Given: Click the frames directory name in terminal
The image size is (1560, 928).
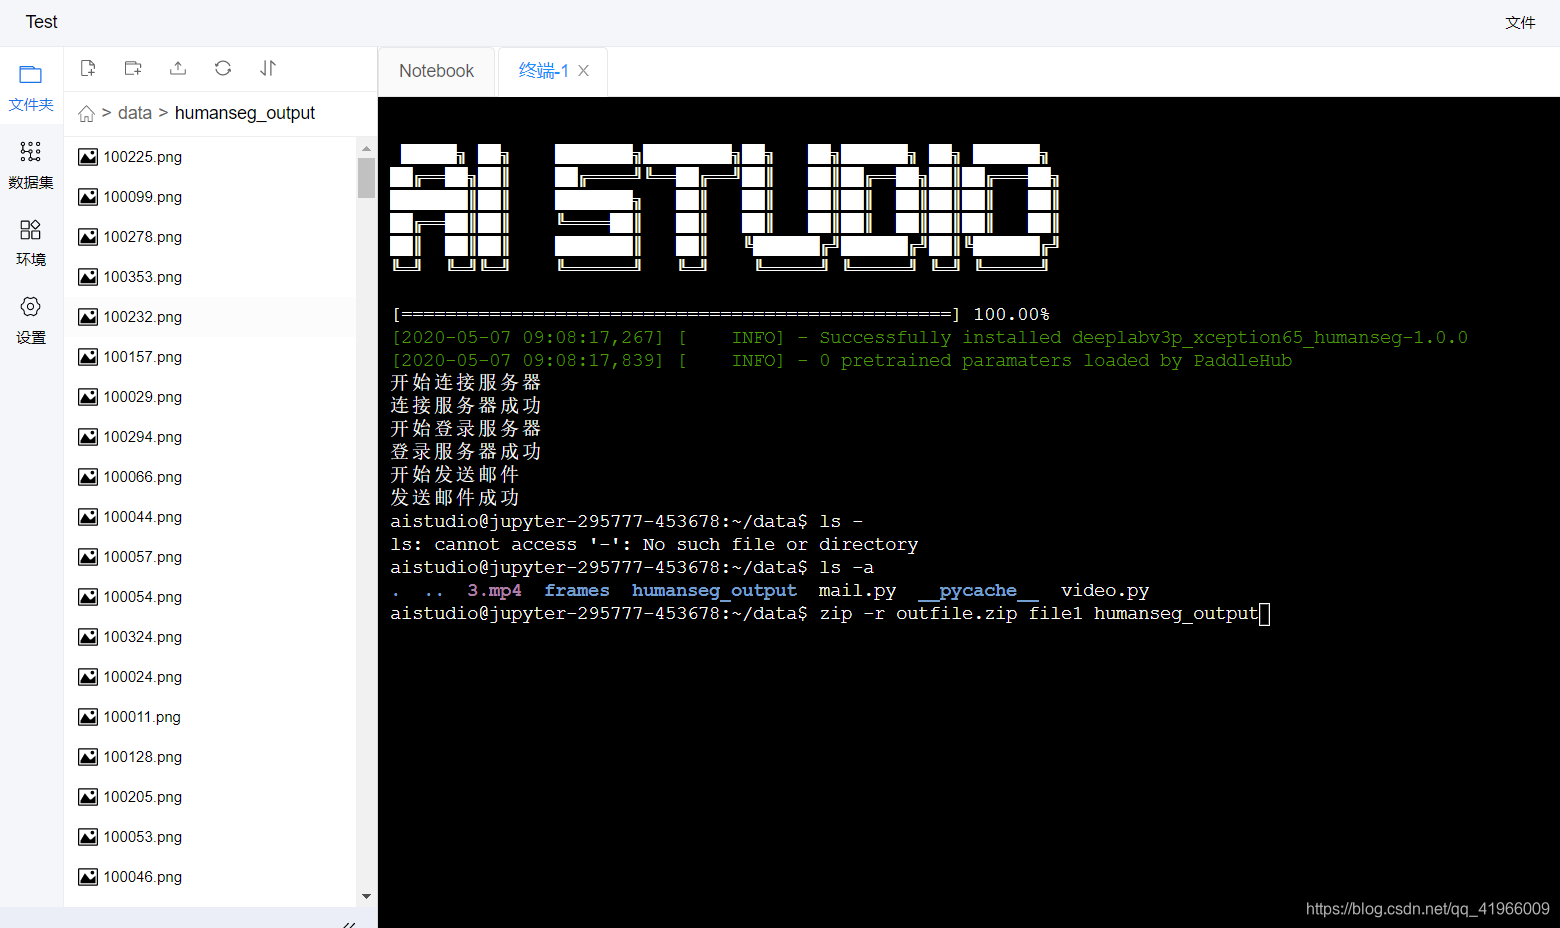Looking at the screenshot, I should click(x=577, y=591).
